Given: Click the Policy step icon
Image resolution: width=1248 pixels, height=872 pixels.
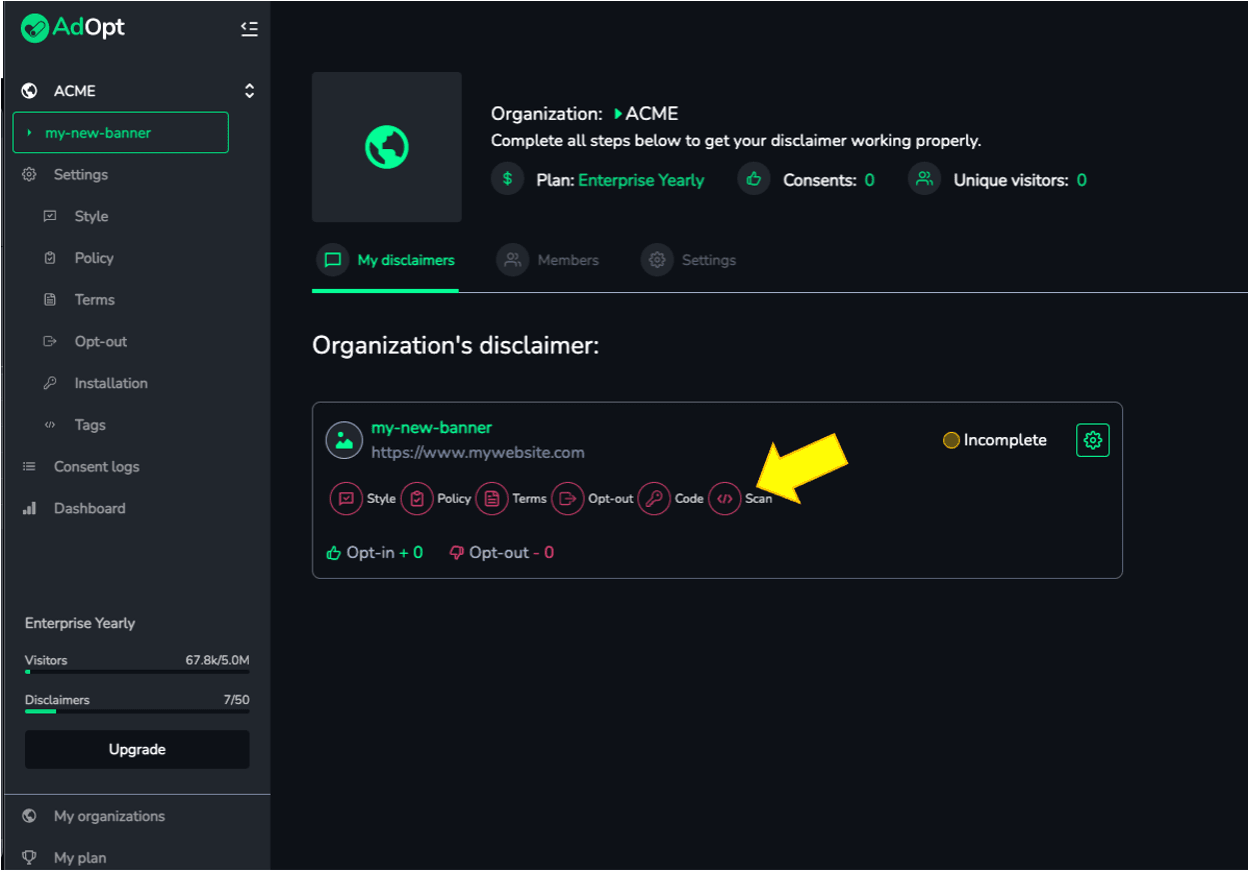Looking at the screenshot, I should click(x=417, y=498).
